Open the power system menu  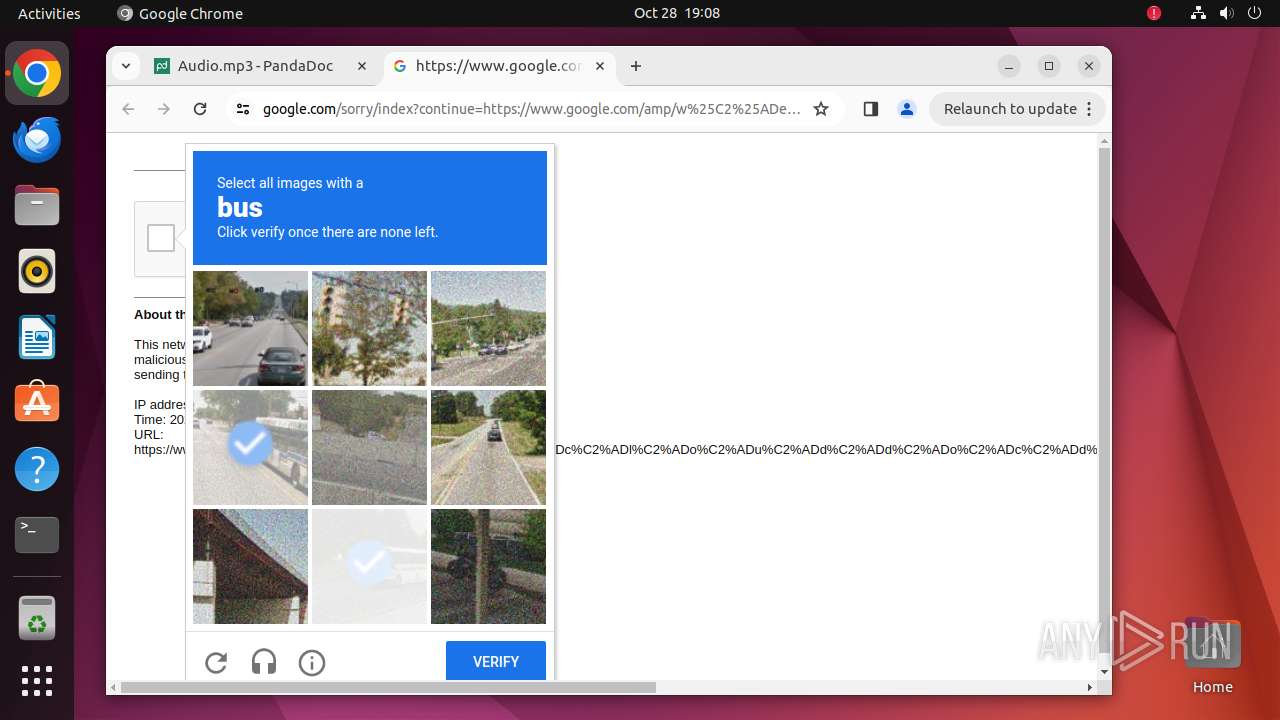click(1254, 13)
